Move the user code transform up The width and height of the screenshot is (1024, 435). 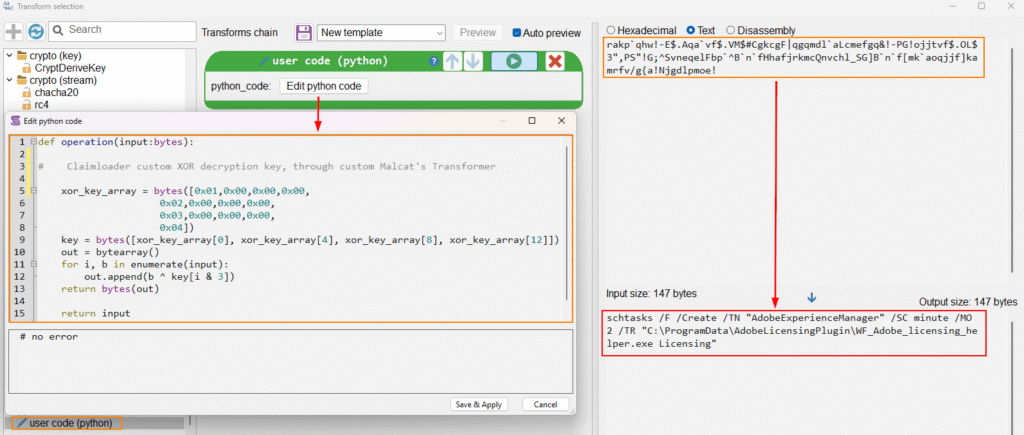point(453,62)
